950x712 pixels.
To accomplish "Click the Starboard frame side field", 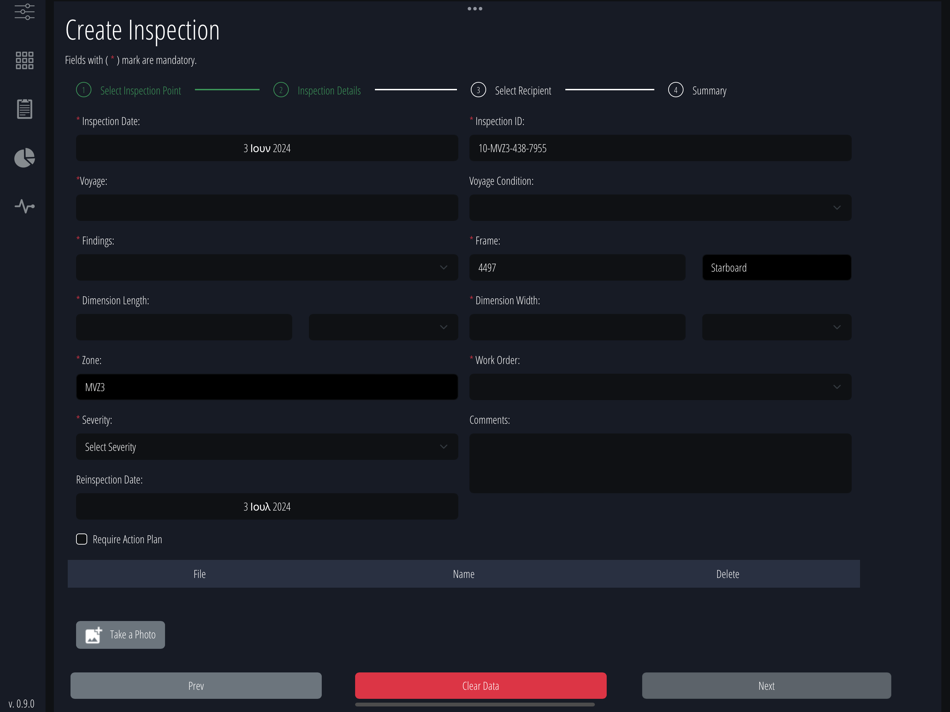I will pos(776,267).
